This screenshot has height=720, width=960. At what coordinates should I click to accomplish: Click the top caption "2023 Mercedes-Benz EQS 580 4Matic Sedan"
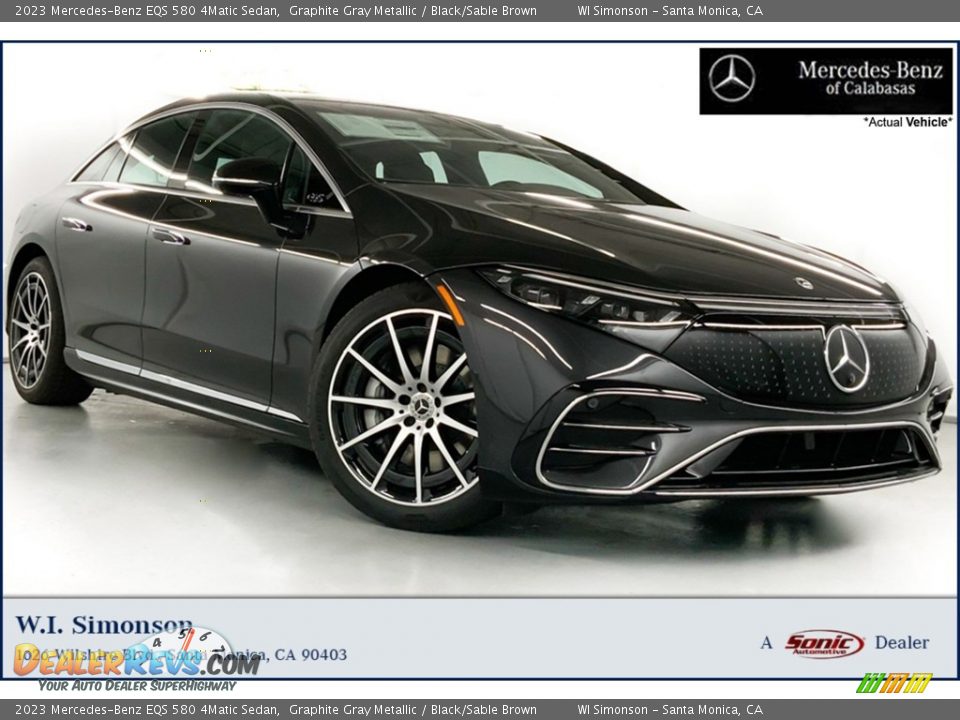[x=147, y=10]
